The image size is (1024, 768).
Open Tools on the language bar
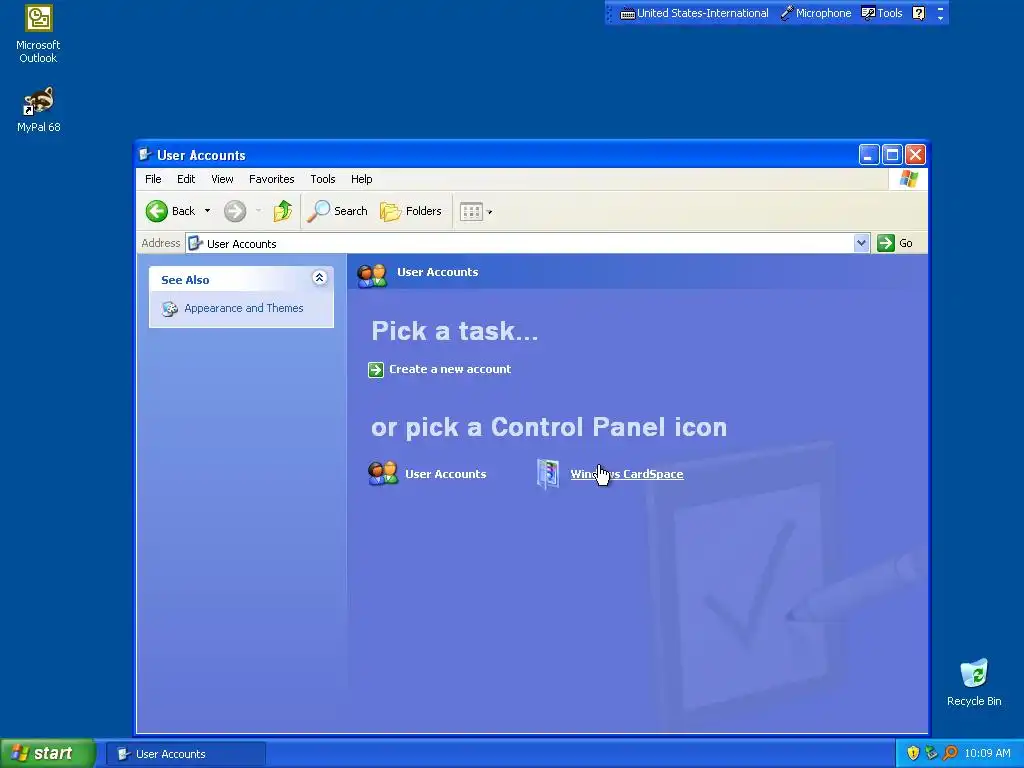click(882, 13)
